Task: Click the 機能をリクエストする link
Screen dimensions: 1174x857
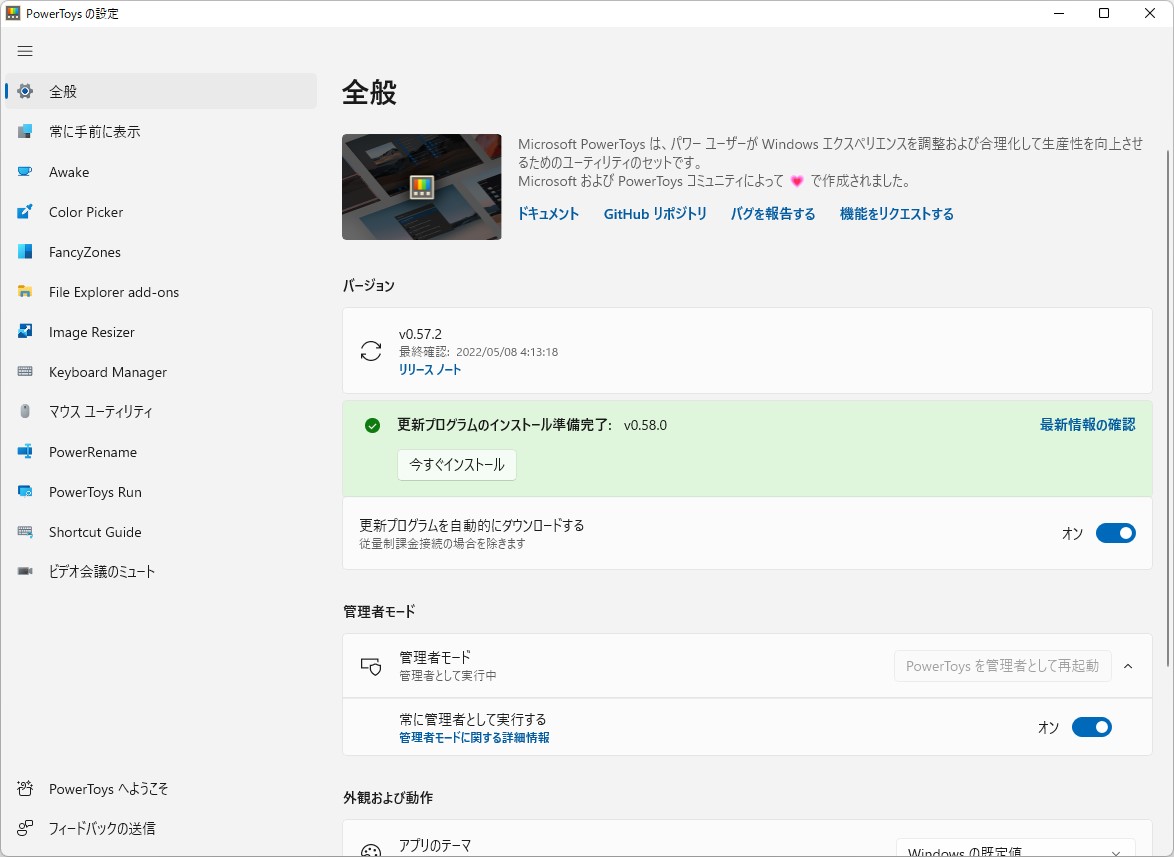Action: point(896,214)
